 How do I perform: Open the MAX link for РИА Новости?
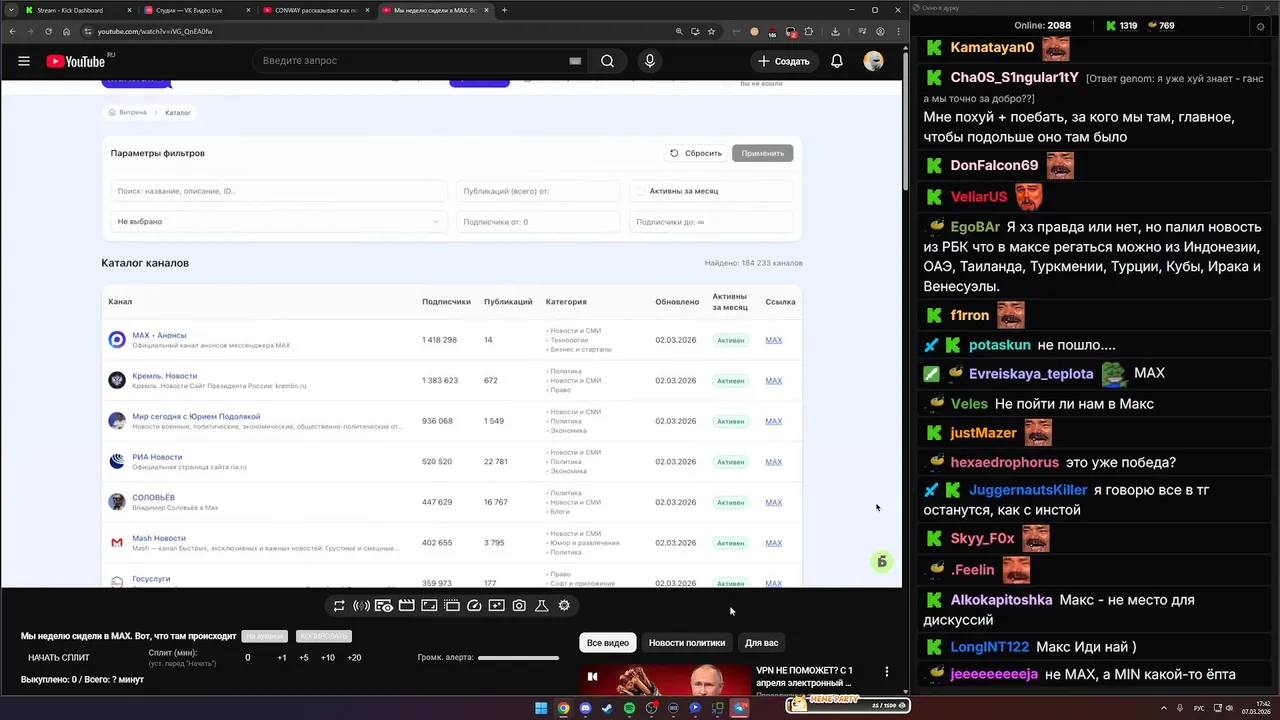point(774,462)
